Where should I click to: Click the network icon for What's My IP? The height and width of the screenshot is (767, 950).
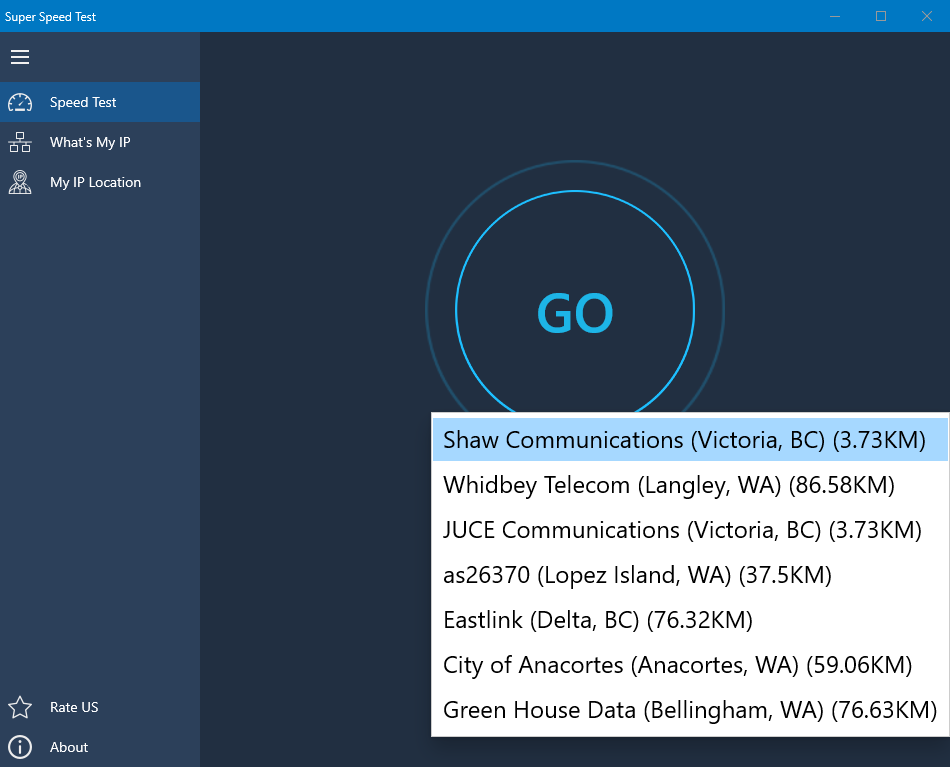pos(20,142)
